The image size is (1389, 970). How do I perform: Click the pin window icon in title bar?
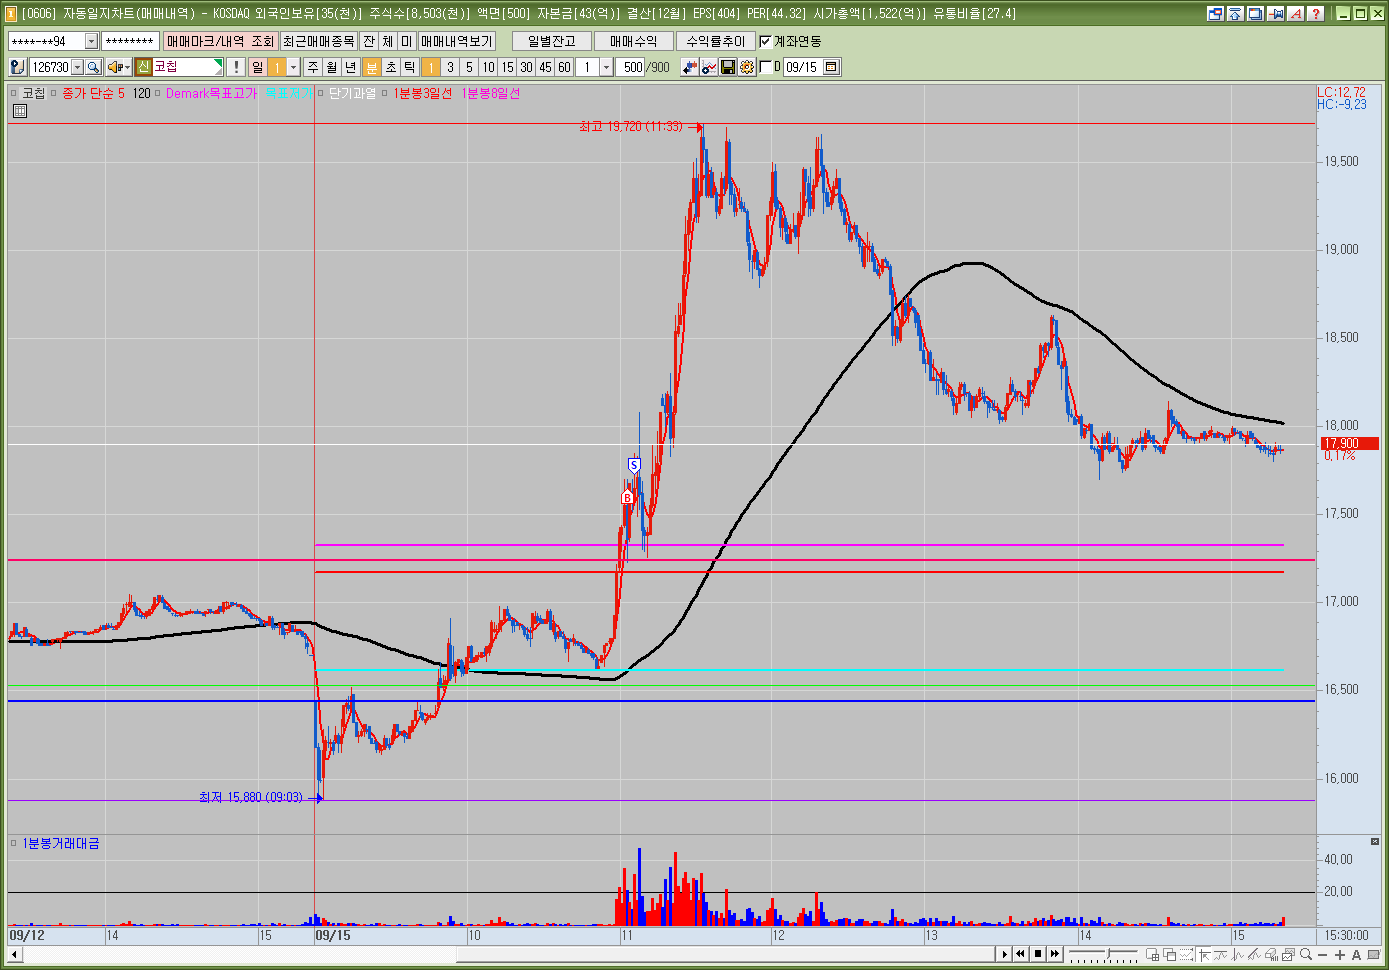1276,13
